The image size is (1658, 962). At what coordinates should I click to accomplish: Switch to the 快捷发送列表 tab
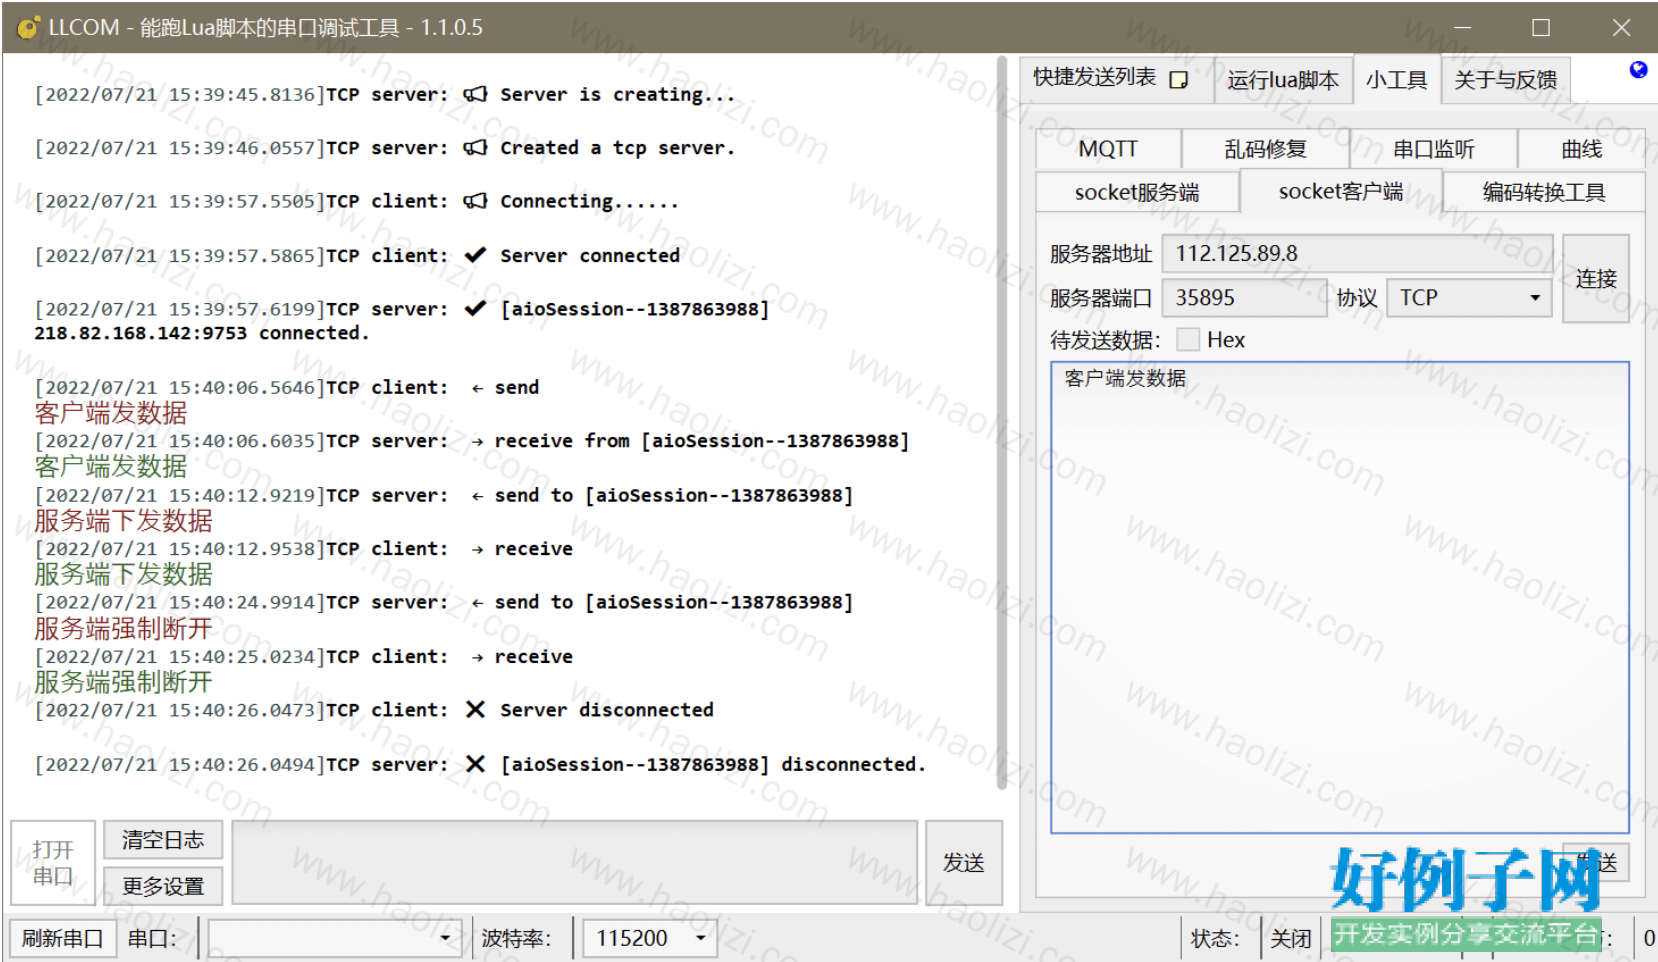(1115, 78)
